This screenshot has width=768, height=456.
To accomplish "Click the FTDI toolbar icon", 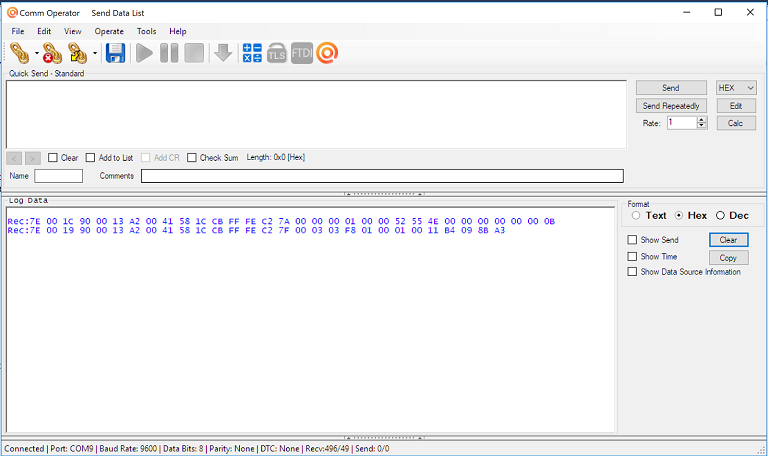I will [302, 53].
